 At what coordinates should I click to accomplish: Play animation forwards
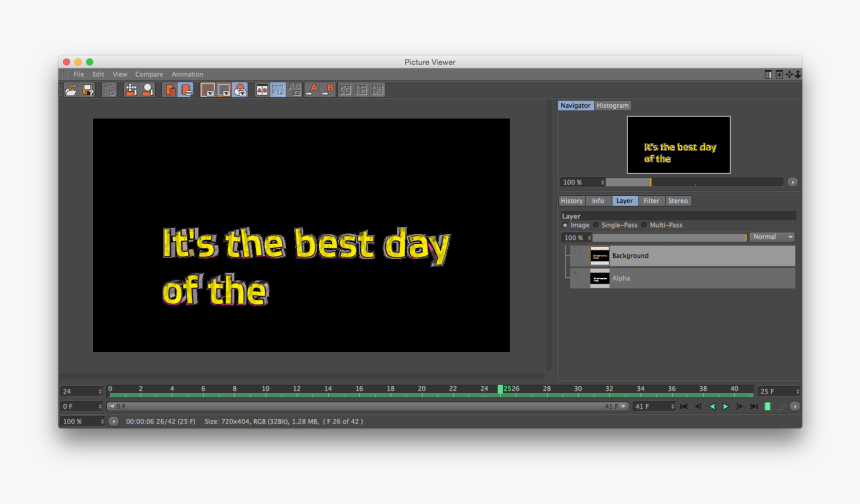(726, 406)
